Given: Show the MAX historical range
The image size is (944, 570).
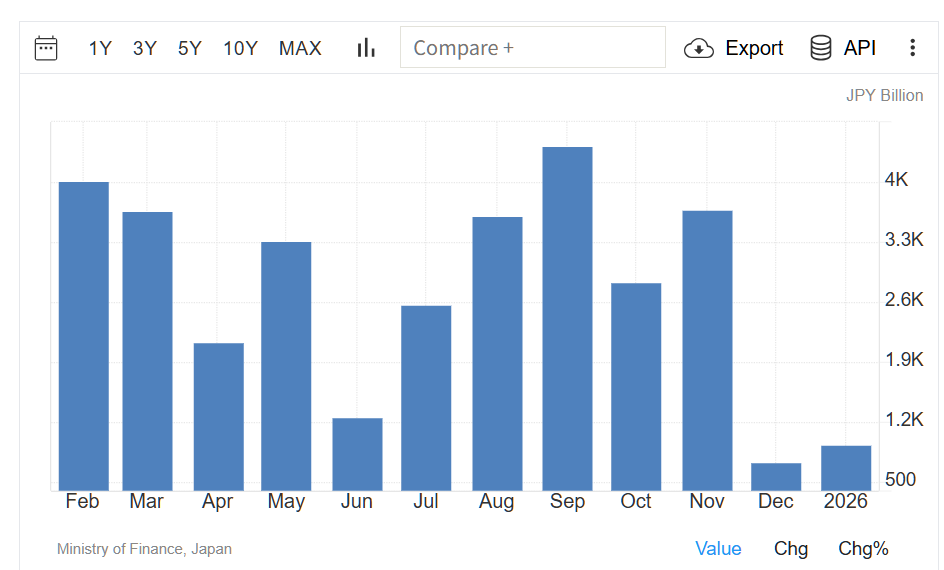Looking at the screenshot, I should tap(300, 48).
